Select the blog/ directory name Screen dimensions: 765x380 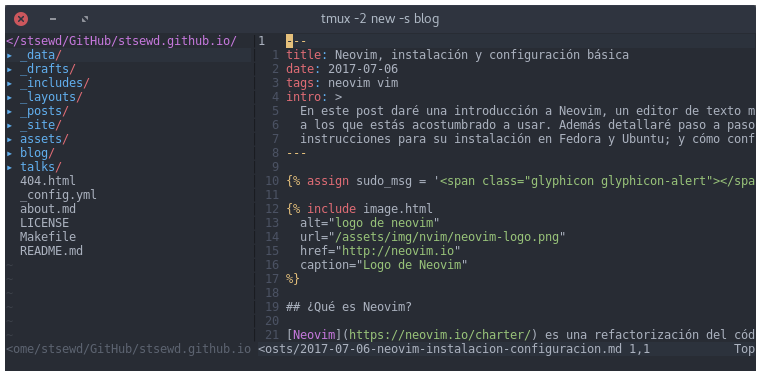pos(37,153)
